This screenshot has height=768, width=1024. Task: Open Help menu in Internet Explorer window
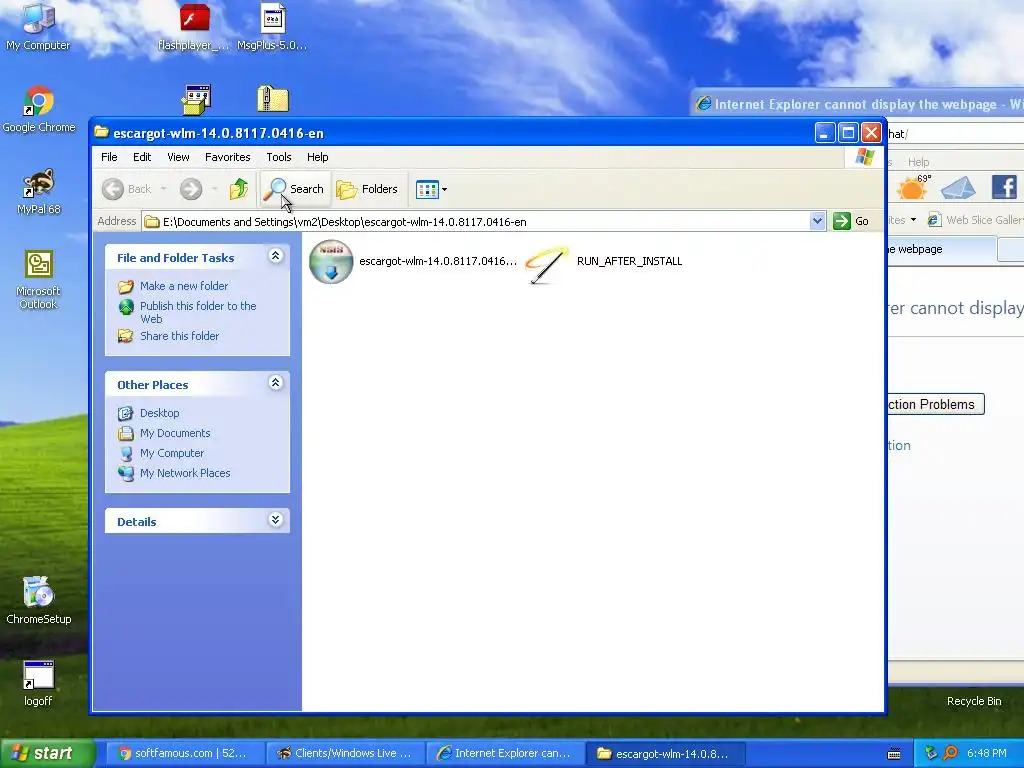point(918,162)
